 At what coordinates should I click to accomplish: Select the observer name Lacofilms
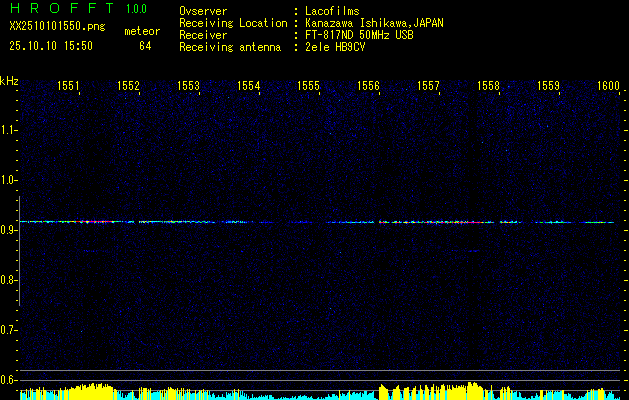coord(340,10)
